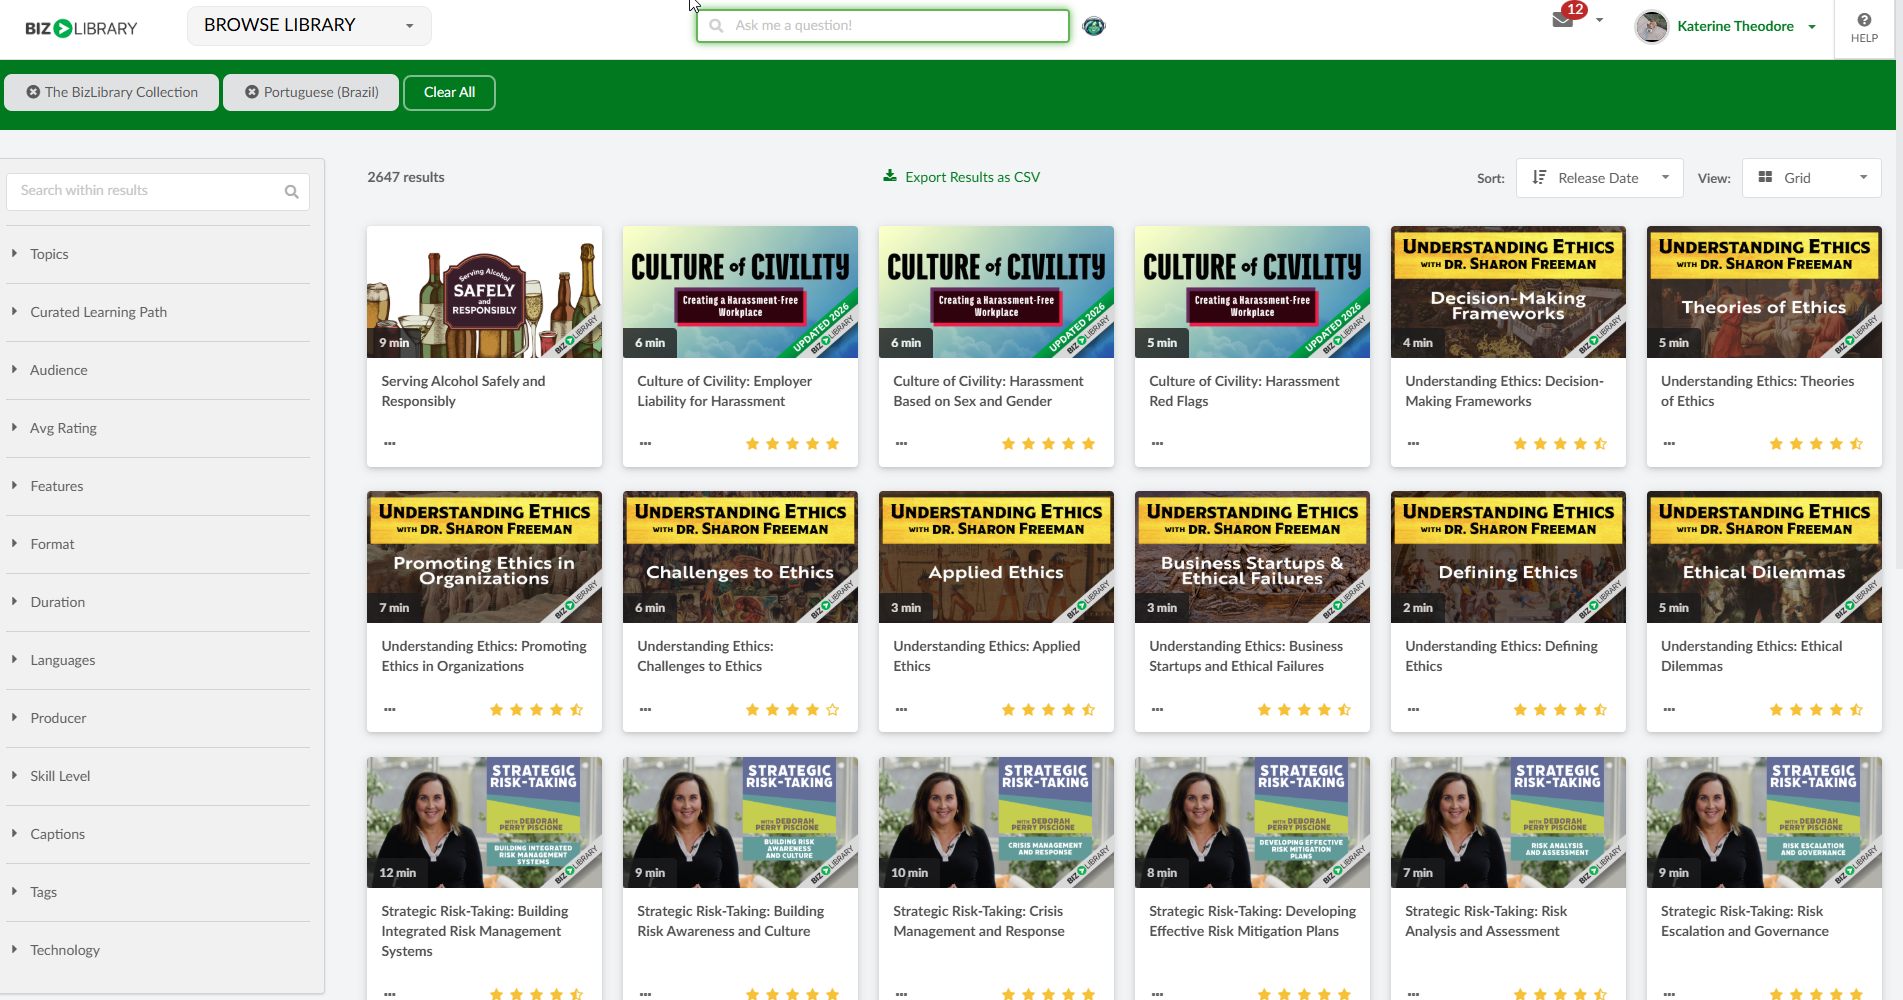Open the Business Startups & Ethical Failures thumbnail

pos(1252,557)
